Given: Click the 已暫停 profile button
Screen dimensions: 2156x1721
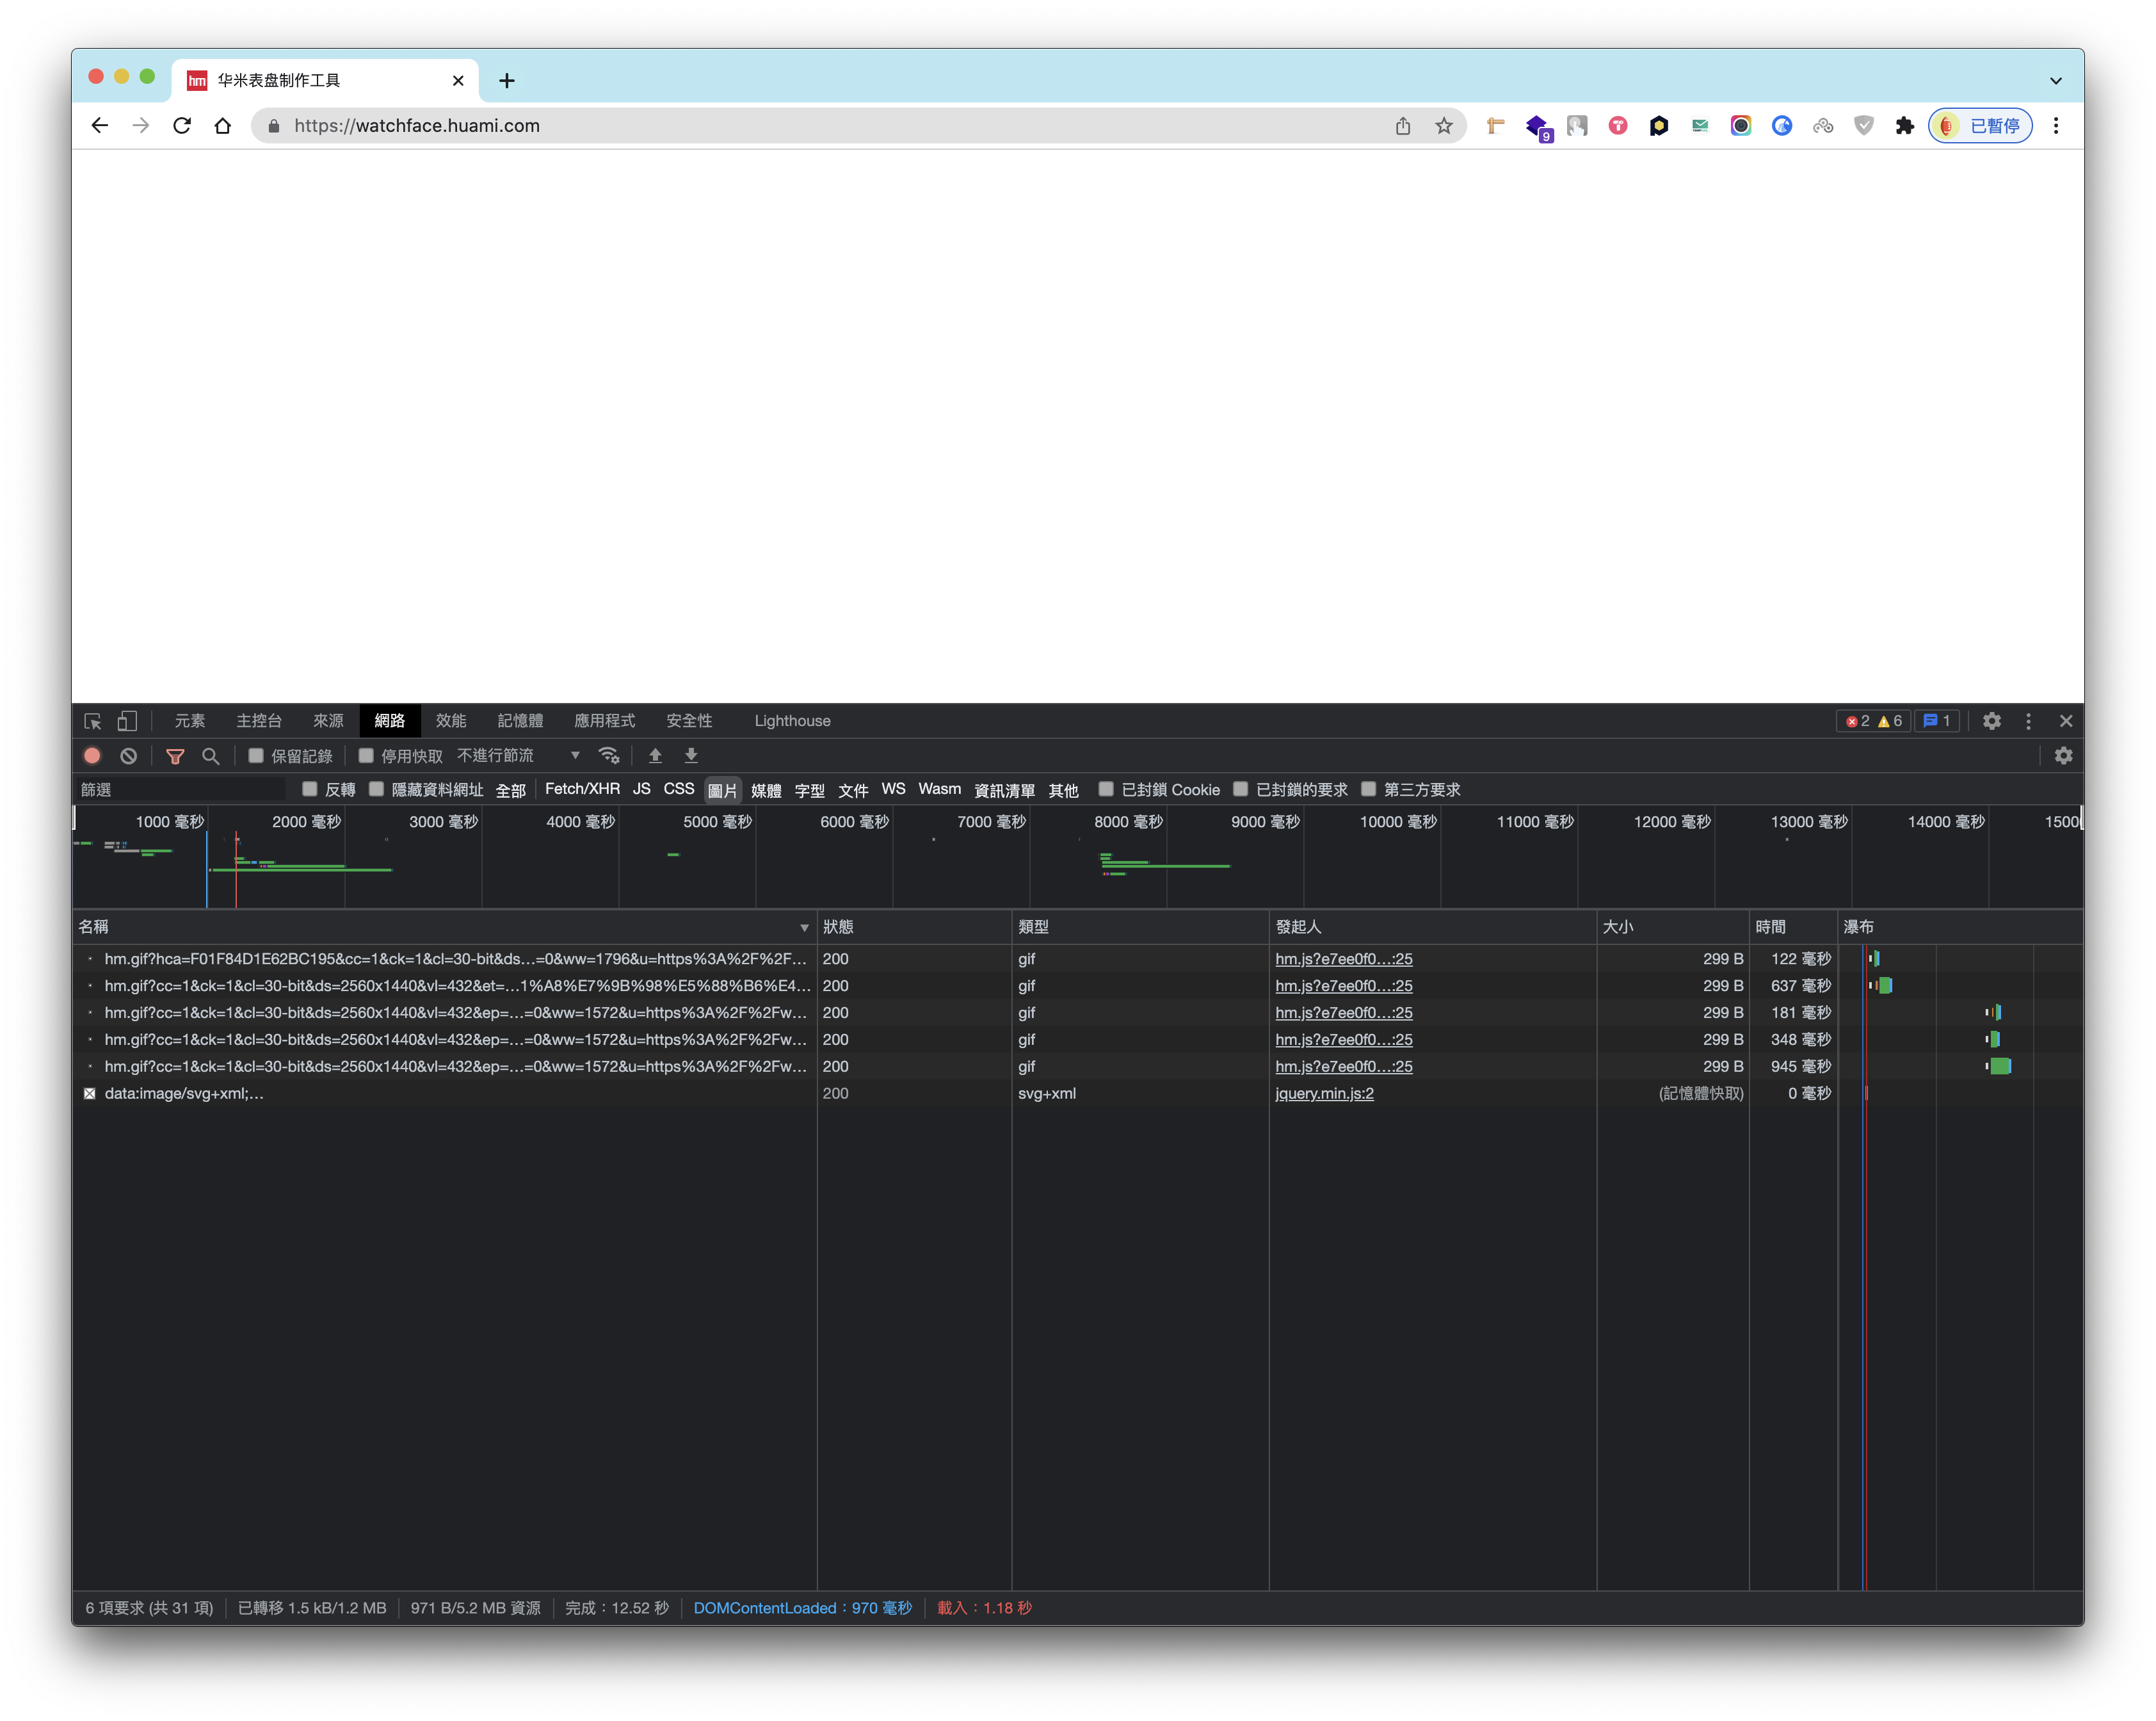Looking at the screenshot, I should [x=1980, y=126].
